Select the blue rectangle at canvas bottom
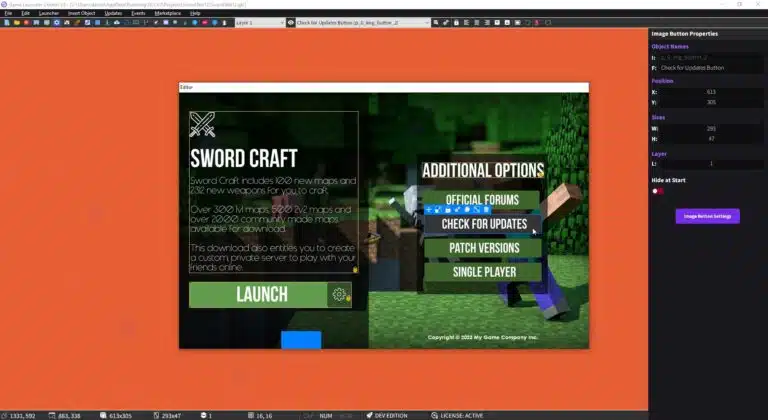Image resolution: width=768 pixels, height=420 pixels. tap(301, 340)
